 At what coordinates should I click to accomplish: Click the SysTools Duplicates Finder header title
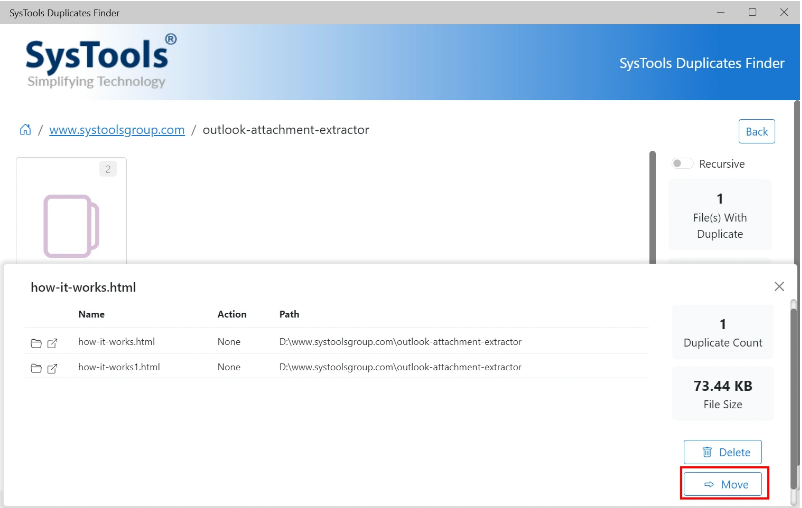coord(702,63)
